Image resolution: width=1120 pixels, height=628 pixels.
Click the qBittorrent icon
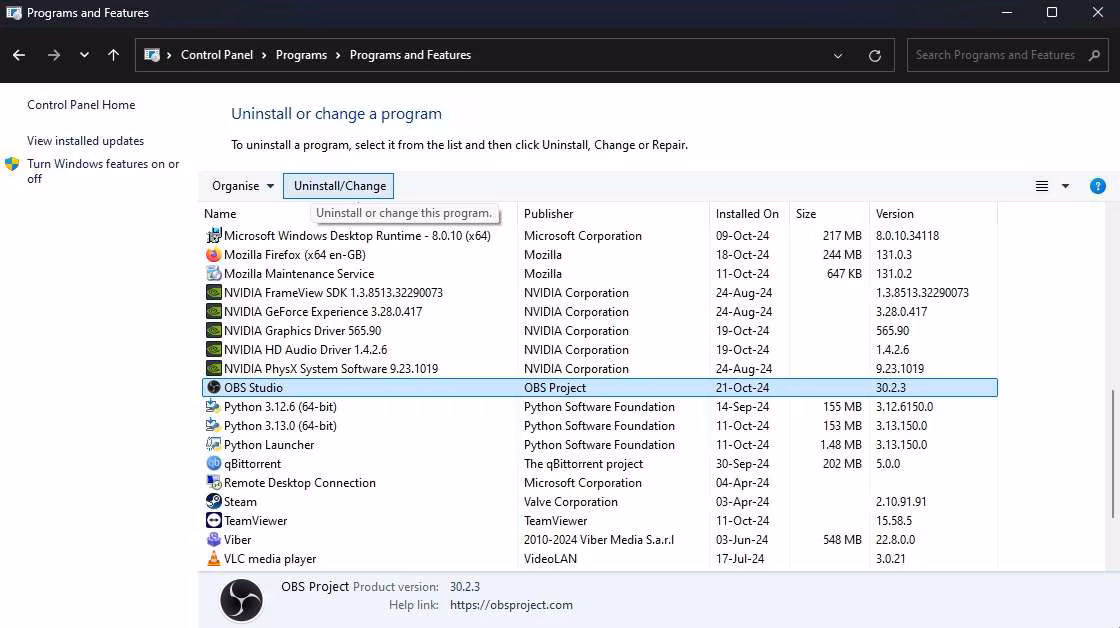(x=214, y=463)
